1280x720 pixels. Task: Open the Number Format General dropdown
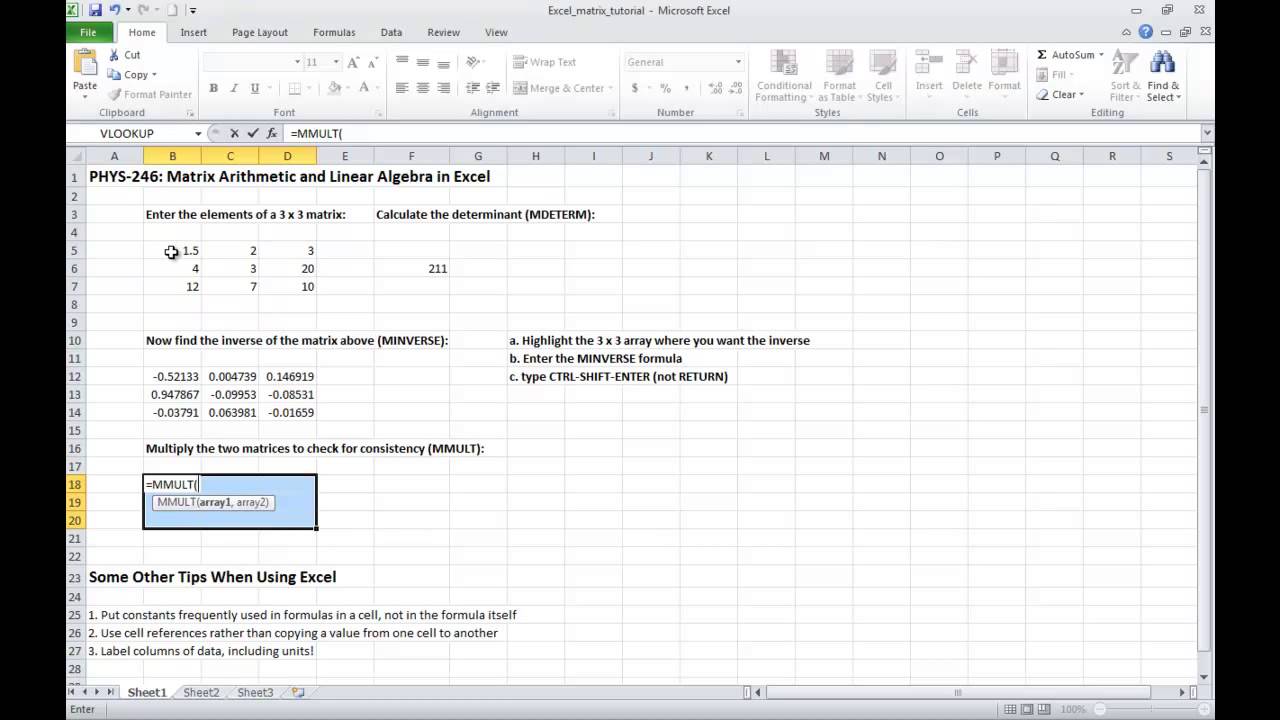pos(738,62)
